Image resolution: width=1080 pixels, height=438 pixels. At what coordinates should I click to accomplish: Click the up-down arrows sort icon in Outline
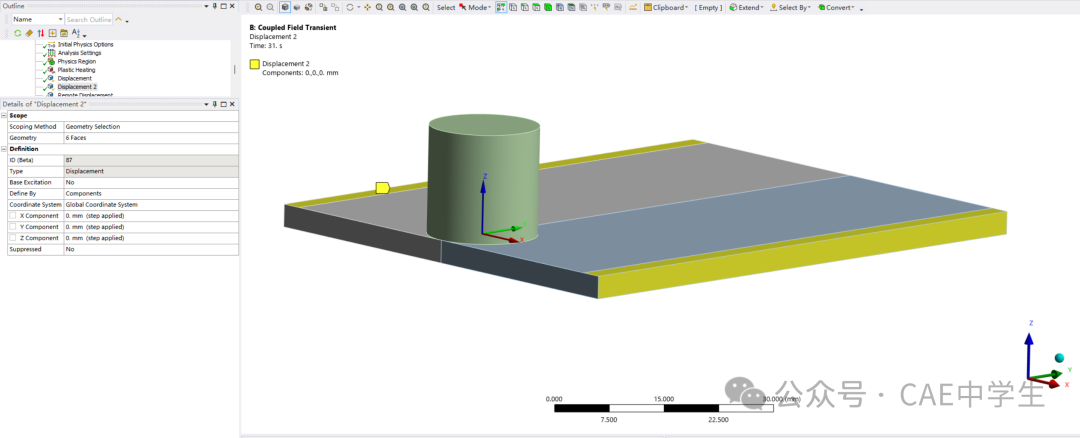[x=41, y=33]
